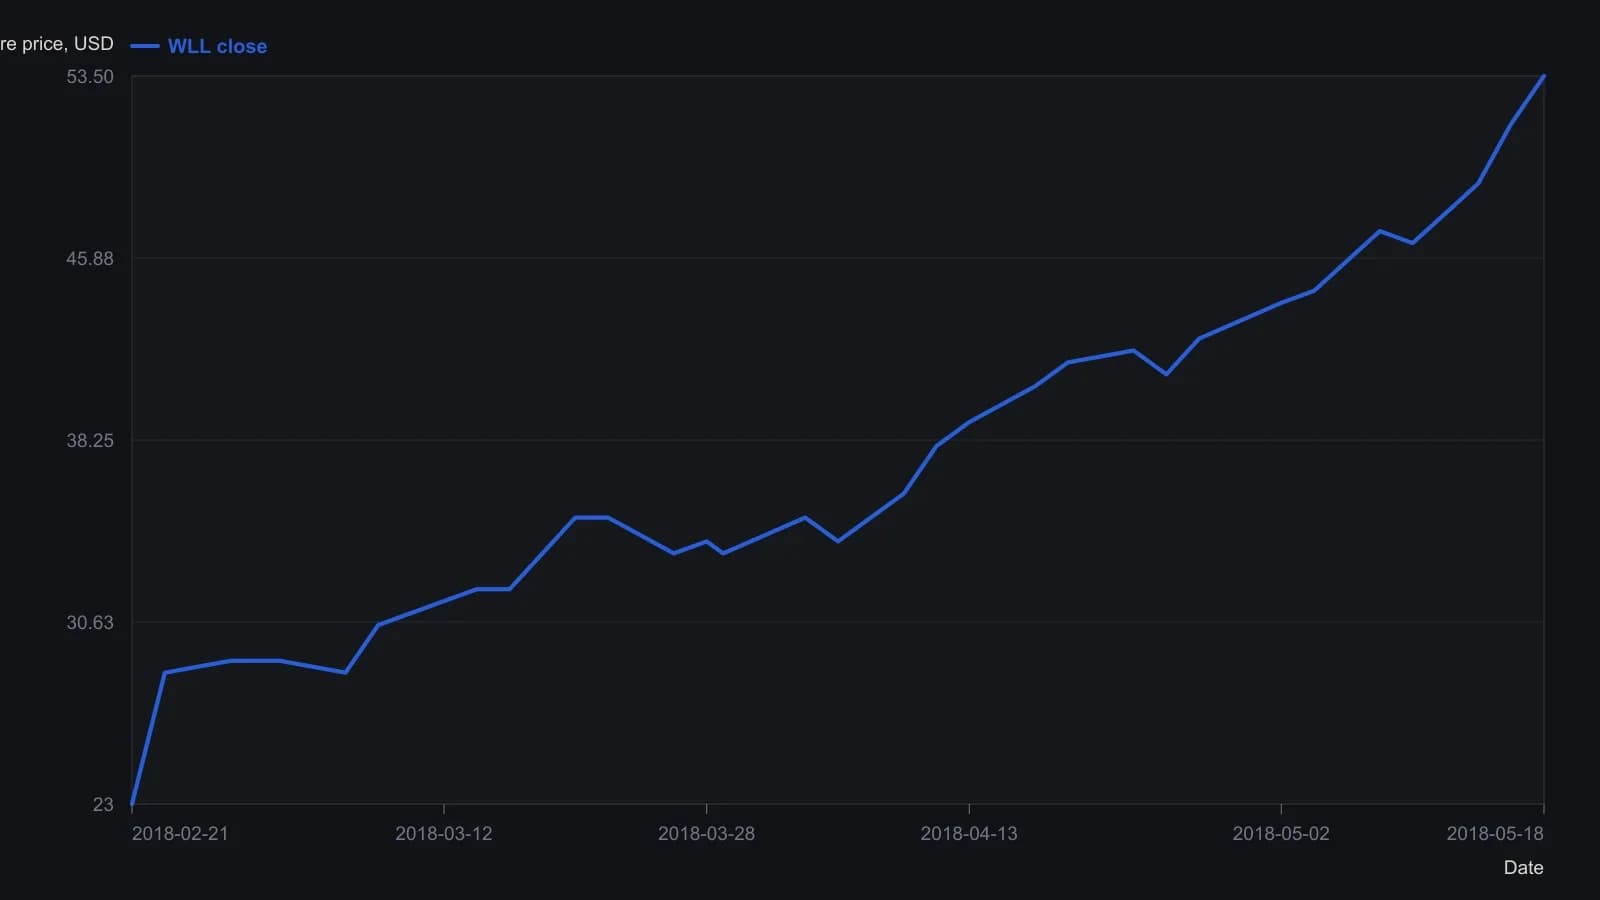
Task: Click the line's final peak data point
Action: point(1544,76)
